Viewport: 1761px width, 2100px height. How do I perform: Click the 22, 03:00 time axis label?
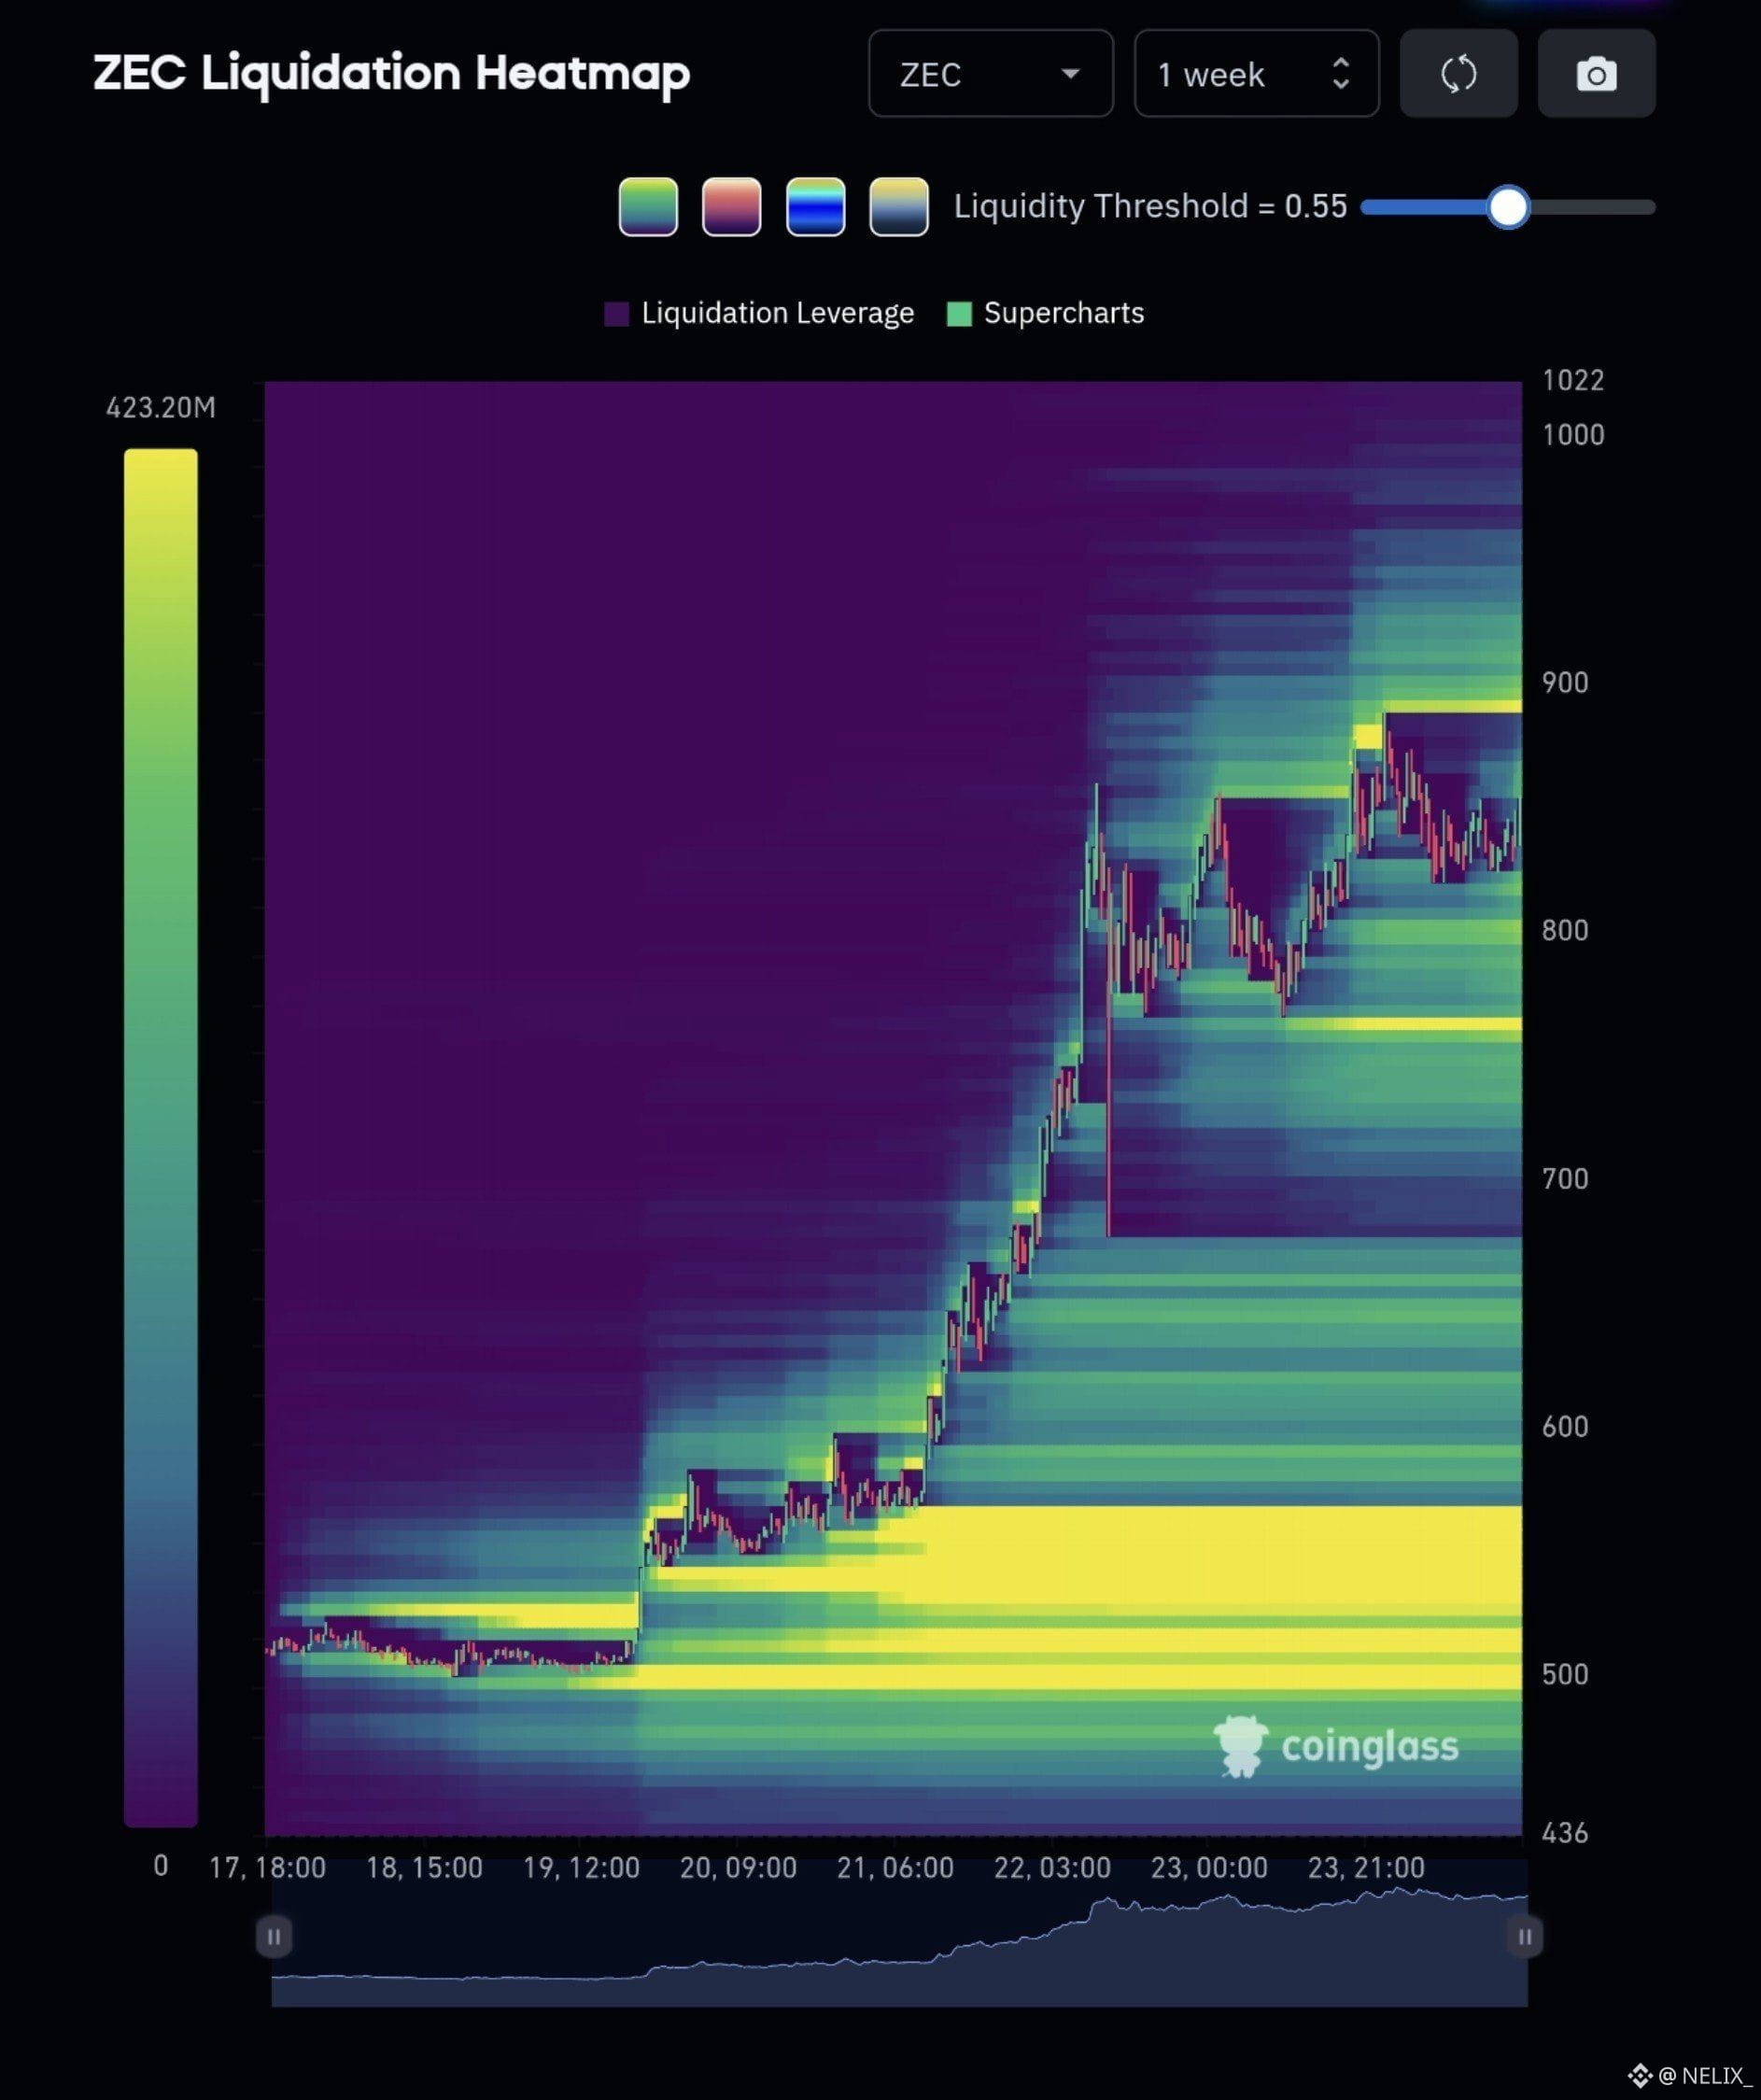(1052, 1868)
